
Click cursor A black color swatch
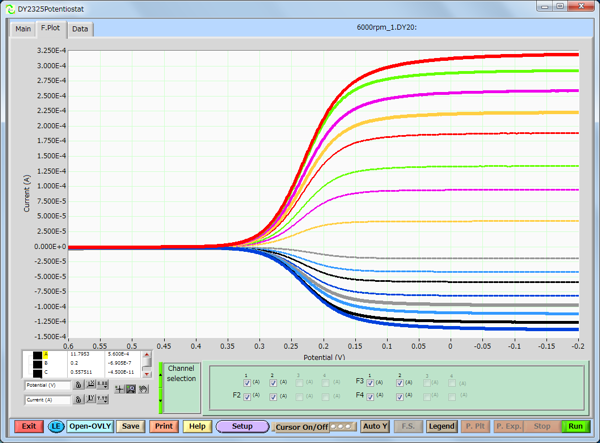38,355
